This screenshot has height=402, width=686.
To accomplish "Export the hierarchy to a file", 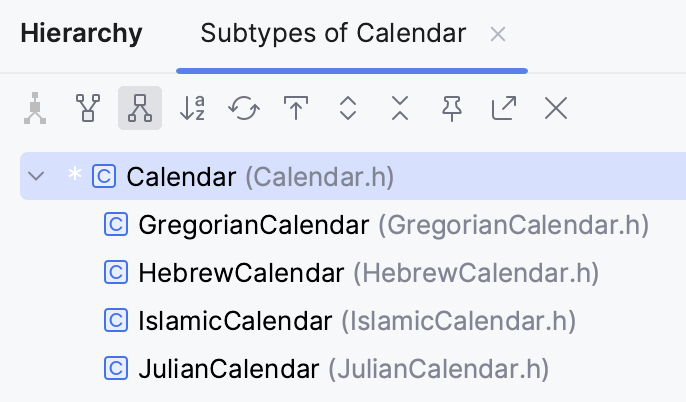I will [504, 108].
